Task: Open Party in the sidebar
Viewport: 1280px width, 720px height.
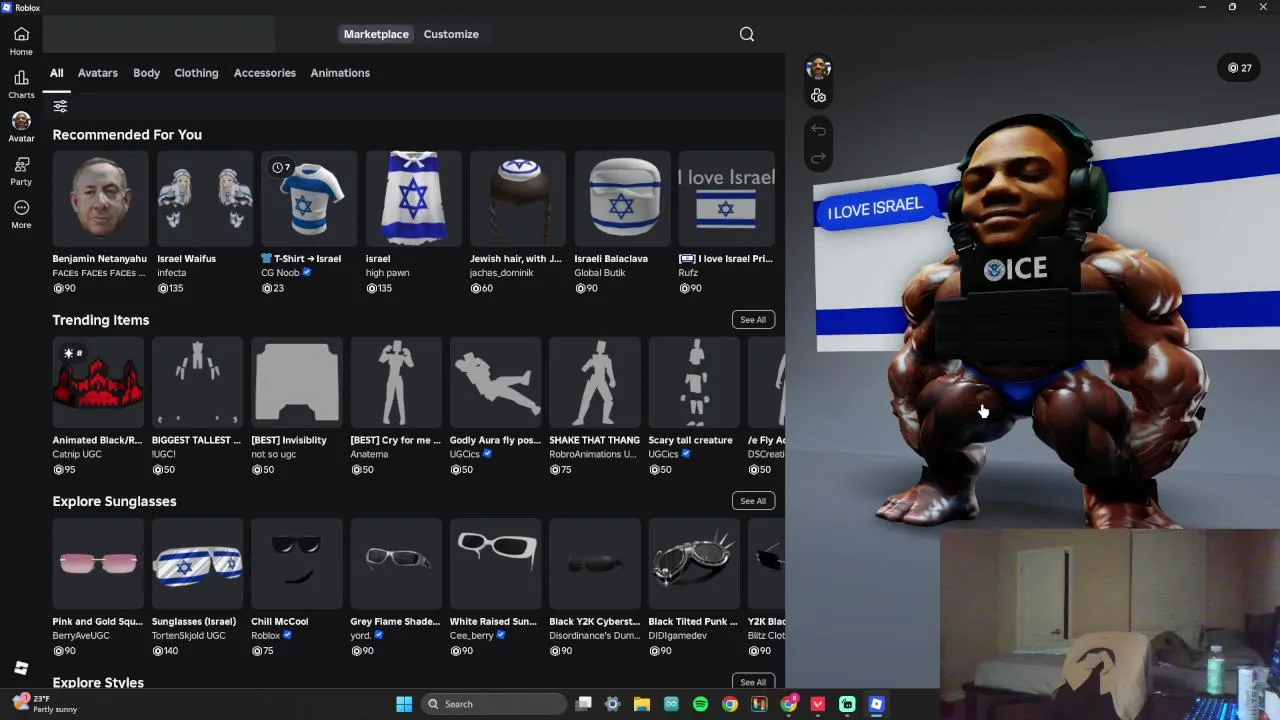Action: tap(21, 171)
